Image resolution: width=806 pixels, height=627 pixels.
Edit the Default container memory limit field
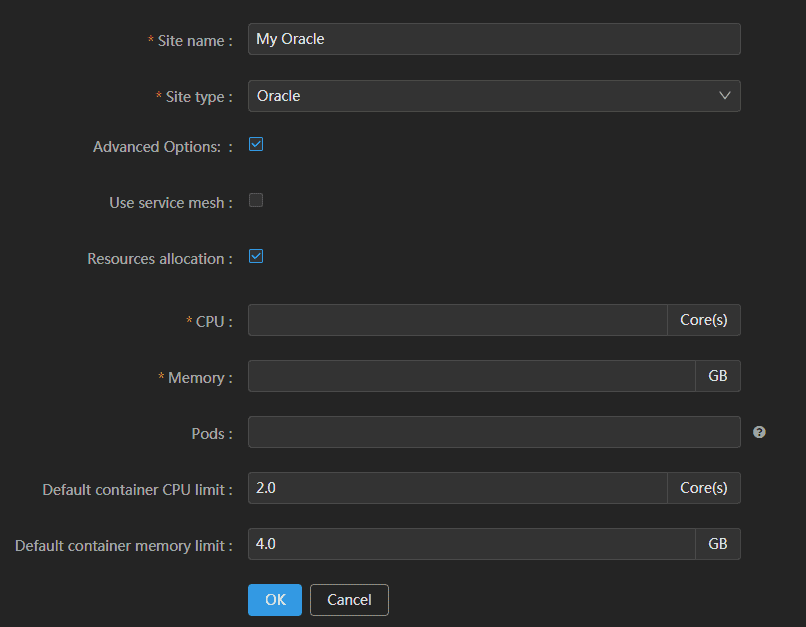coord(471,544)
